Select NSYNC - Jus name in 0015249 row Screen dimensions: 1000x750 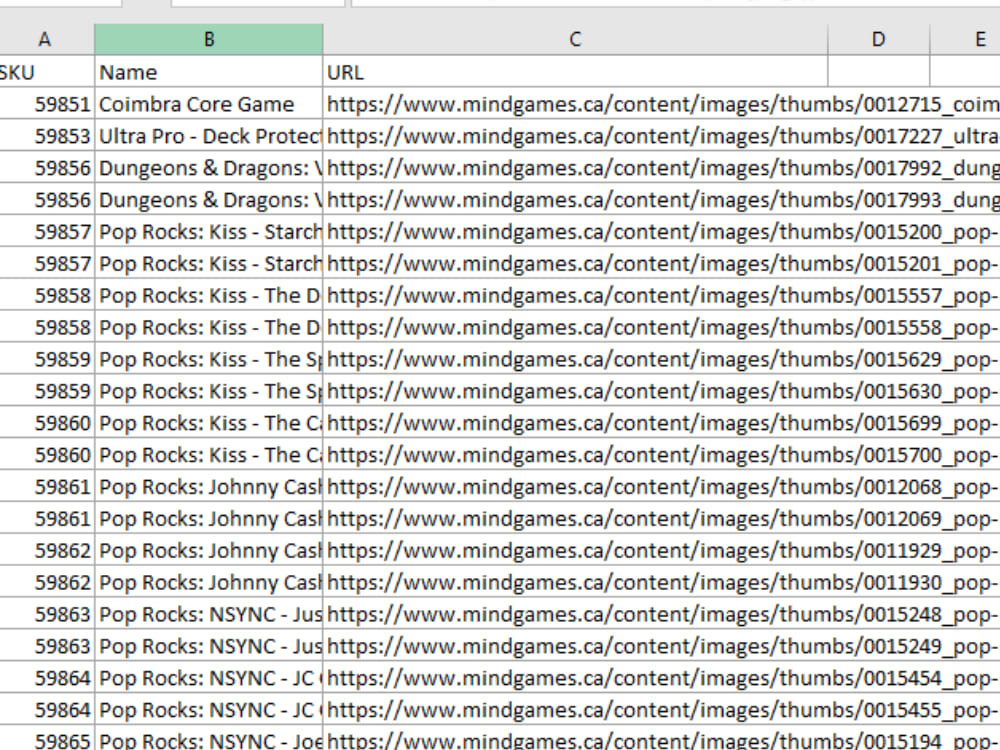click(x=209, y=646)
